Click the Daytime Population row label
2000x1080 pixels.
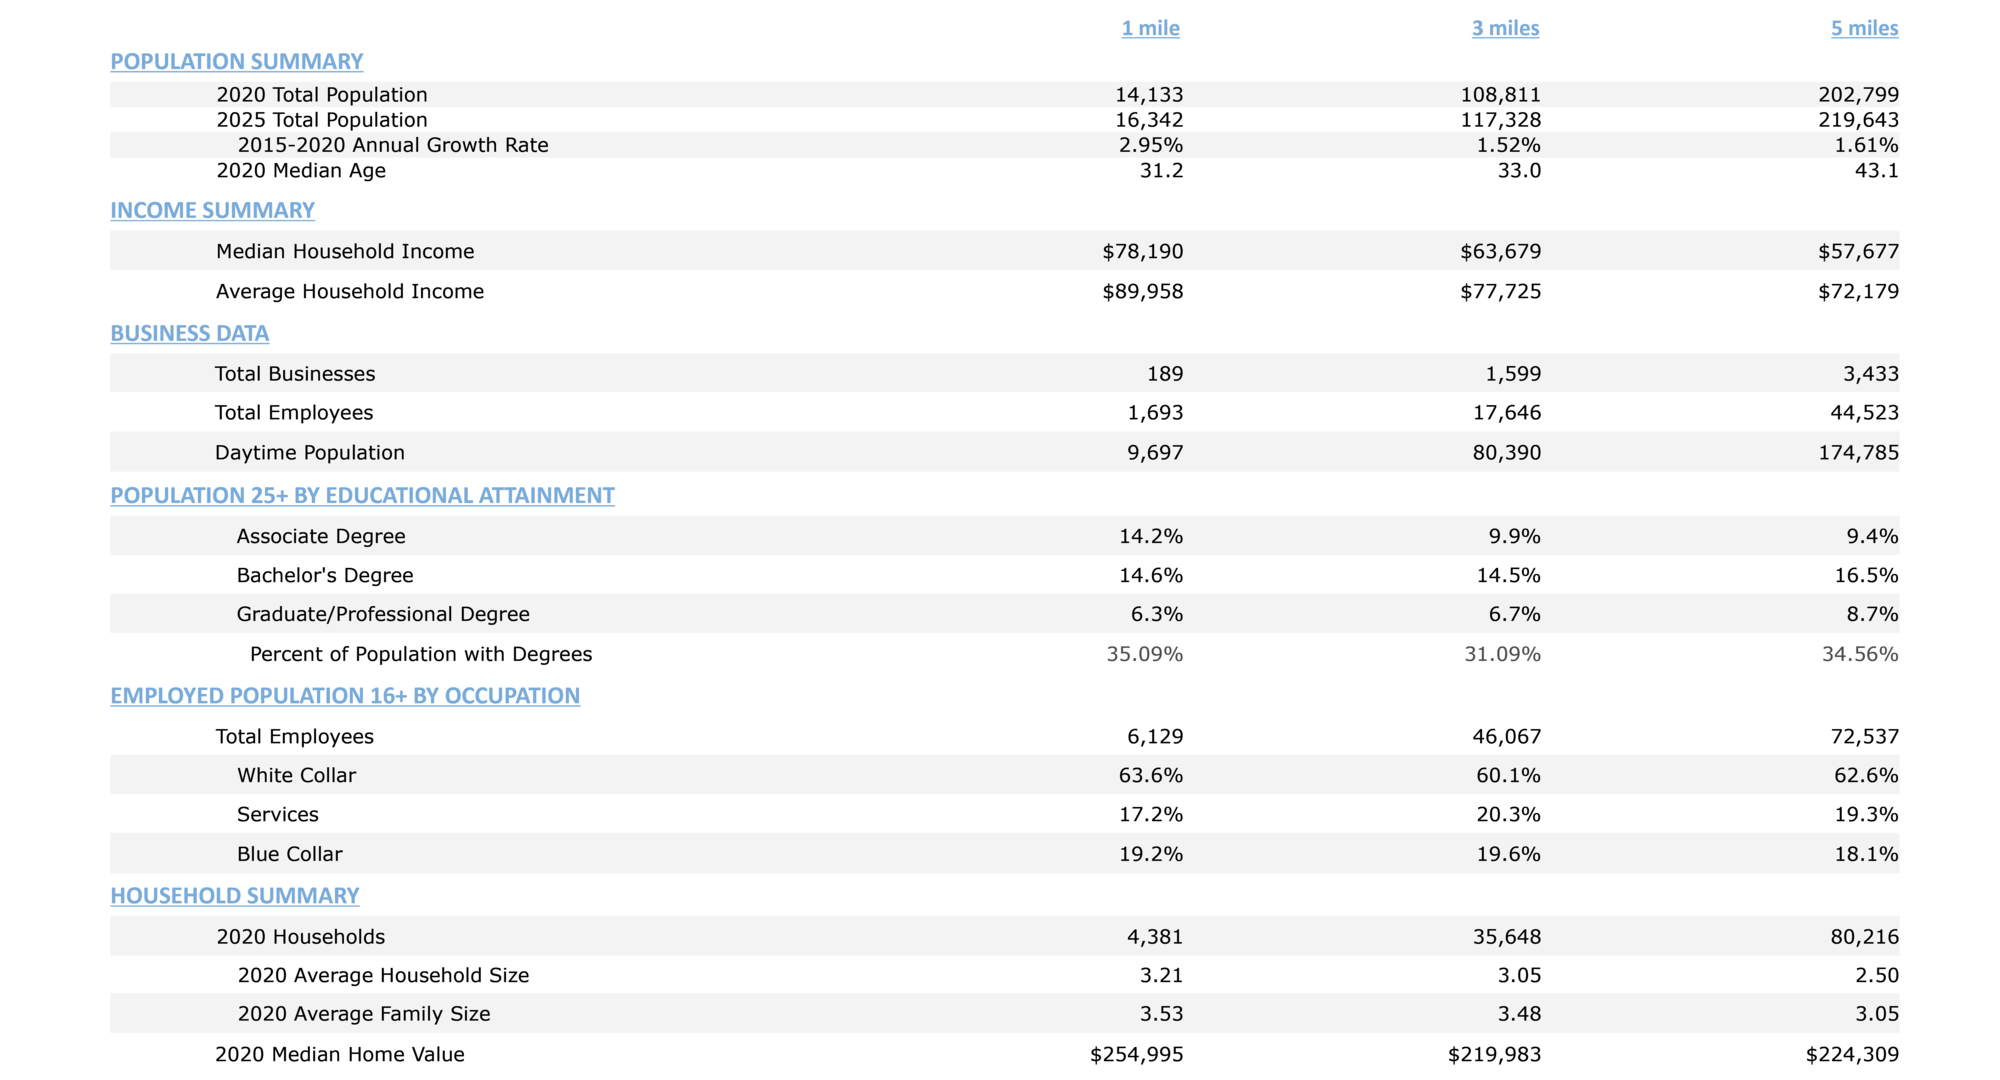310,452
